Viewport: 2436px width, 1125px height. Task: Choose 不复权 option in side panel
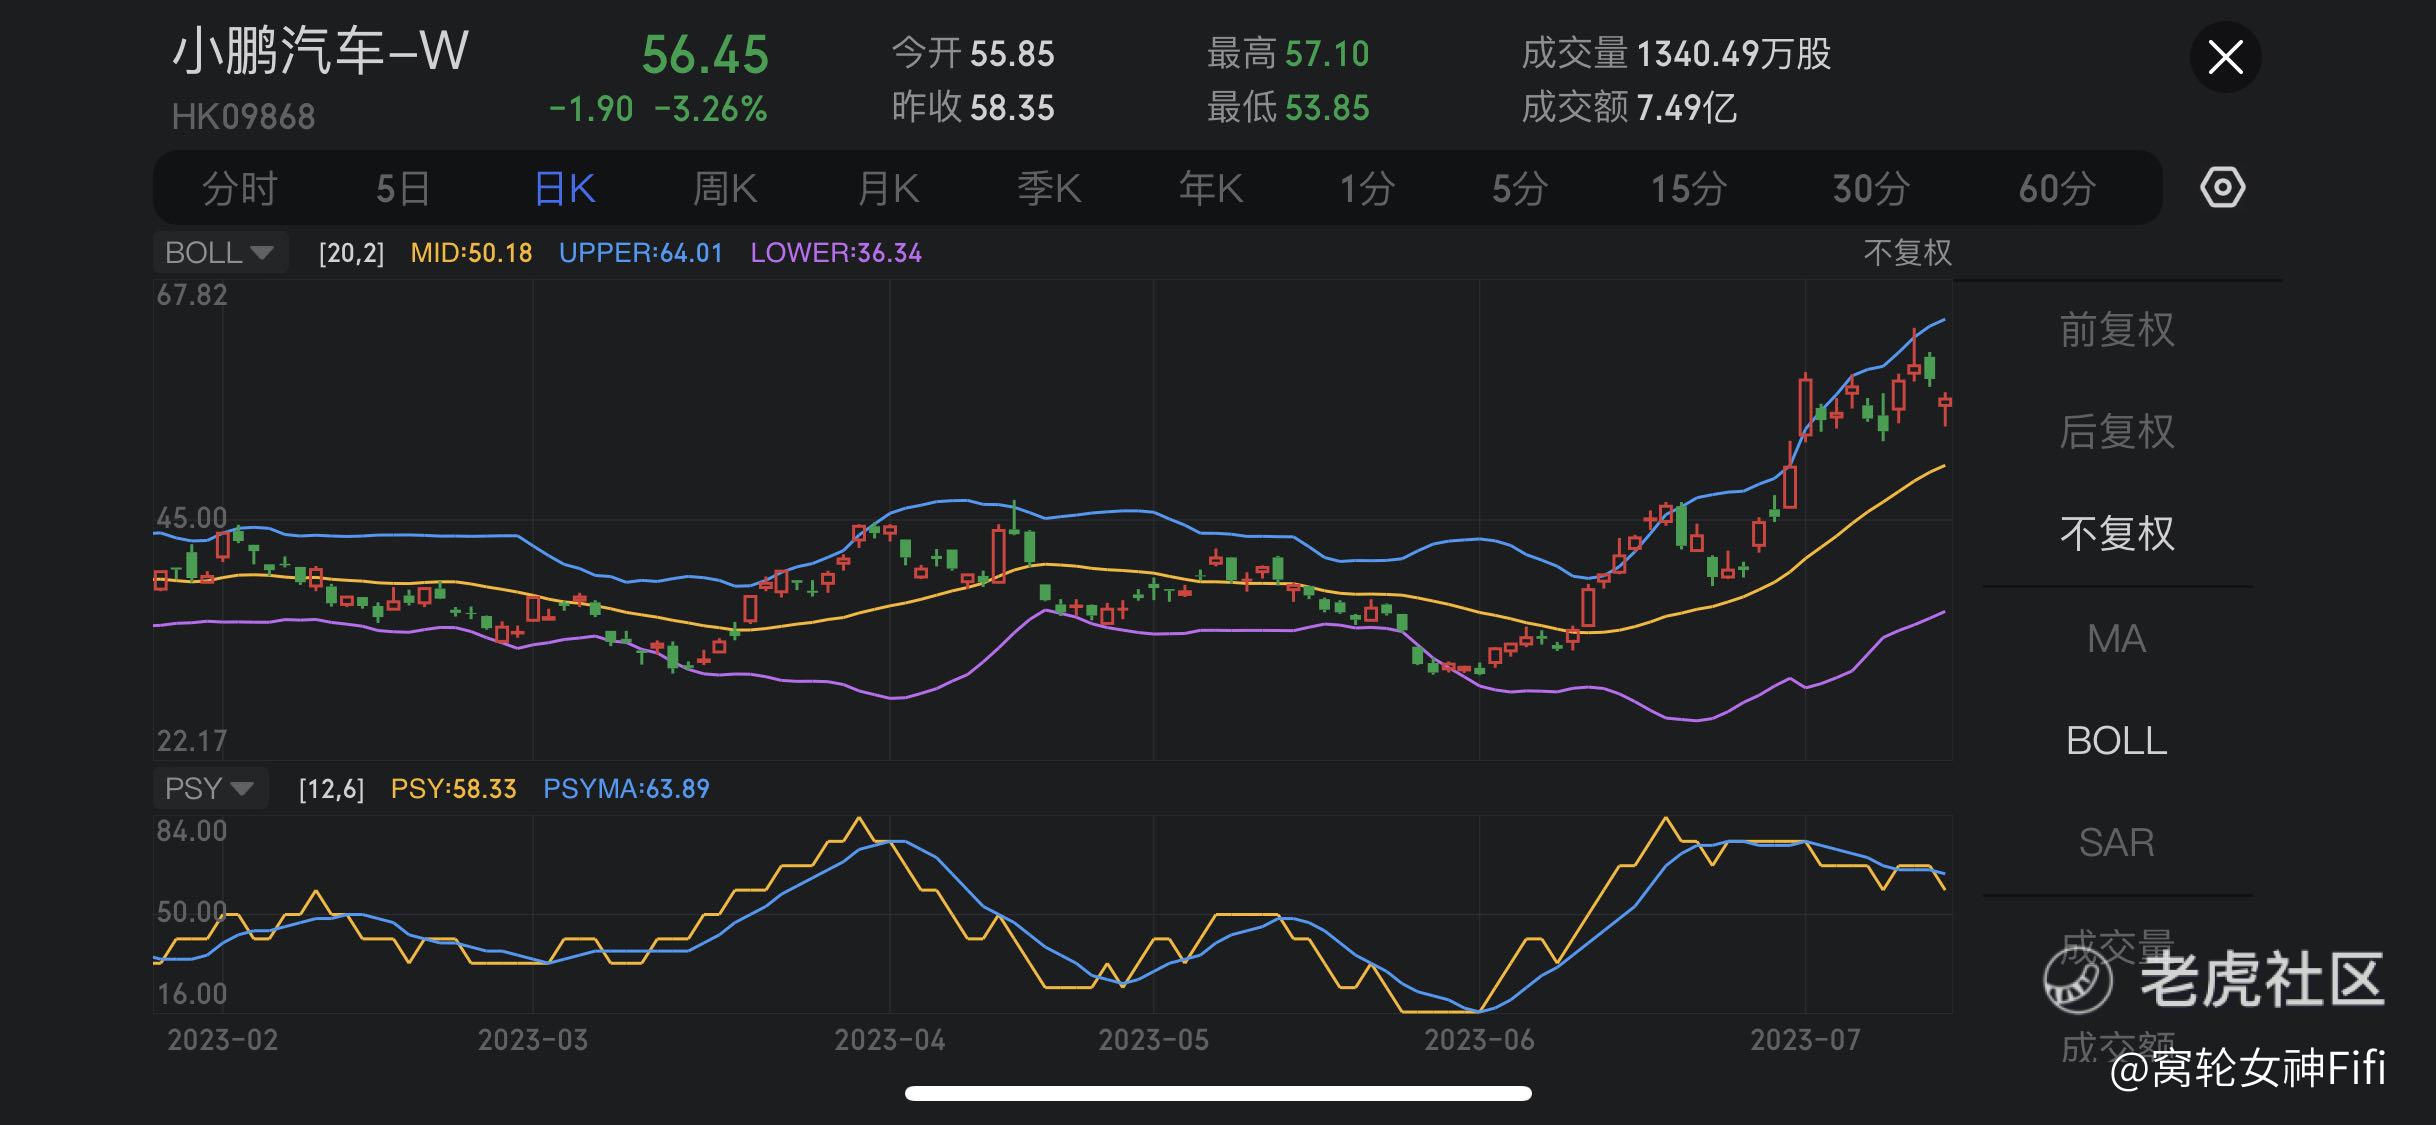[x=2117, y=534]
